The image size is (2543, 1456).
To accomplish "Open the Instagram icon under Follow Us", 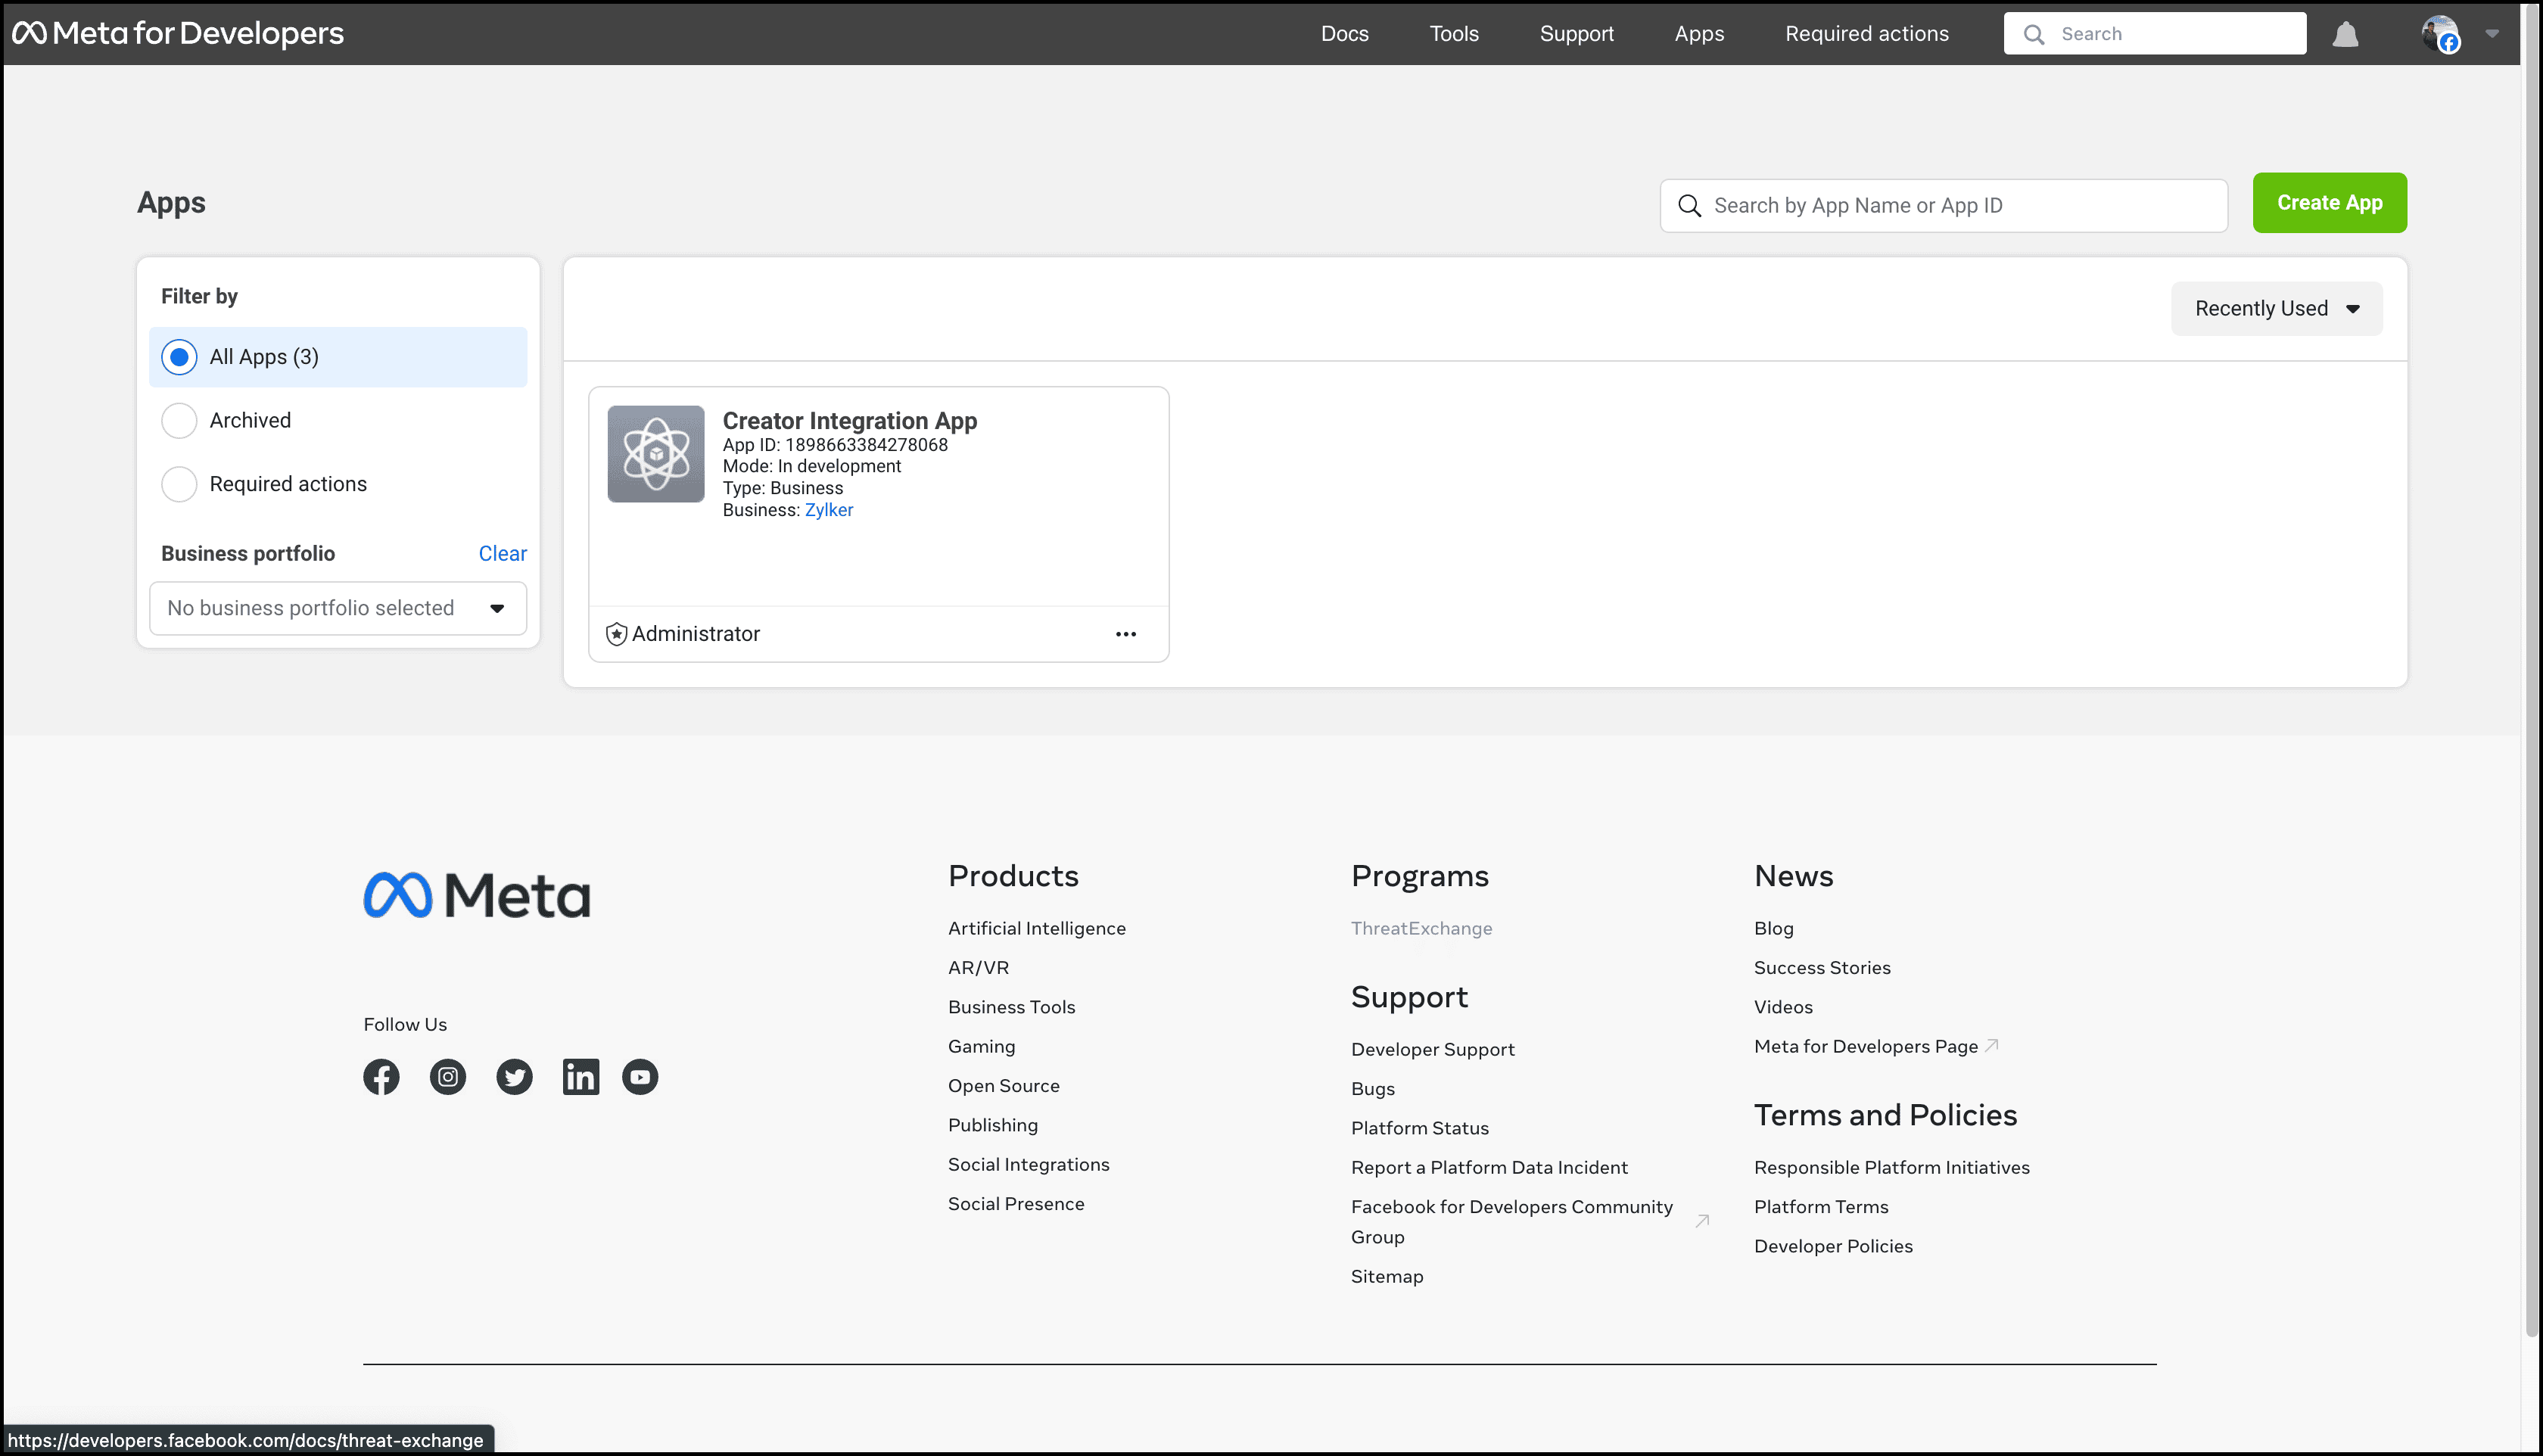I will pyautogui.click(x=448, y=1077).
